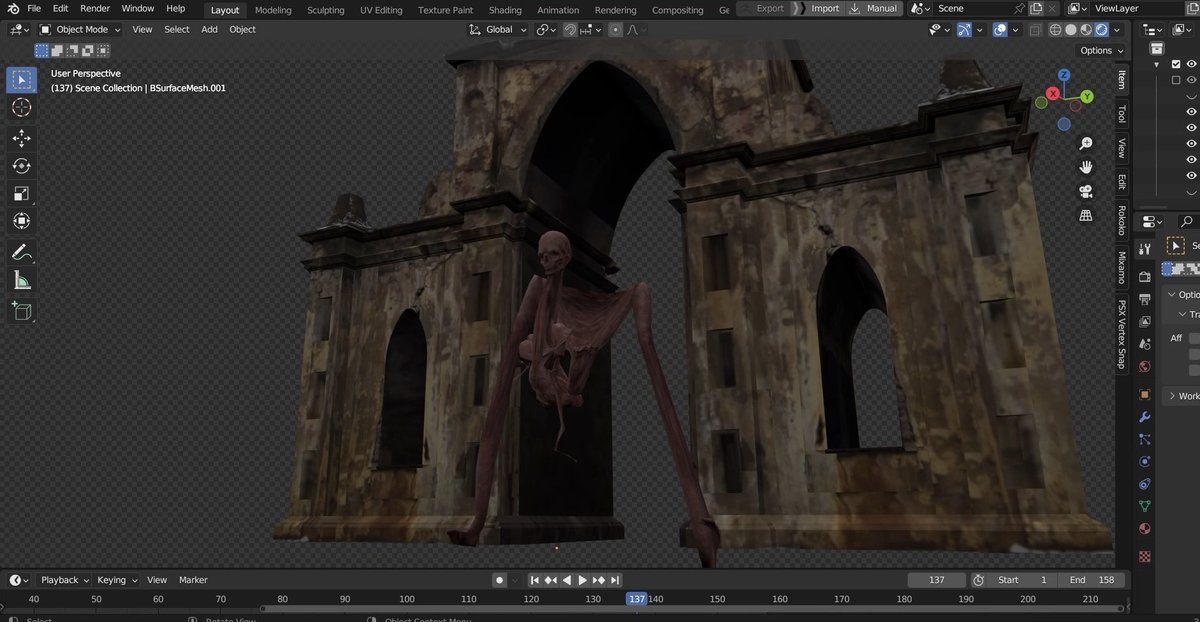The width and height of the screenshot is (1200, 622).
Task: Switch to rendered shading
Action: [1101, 29]
